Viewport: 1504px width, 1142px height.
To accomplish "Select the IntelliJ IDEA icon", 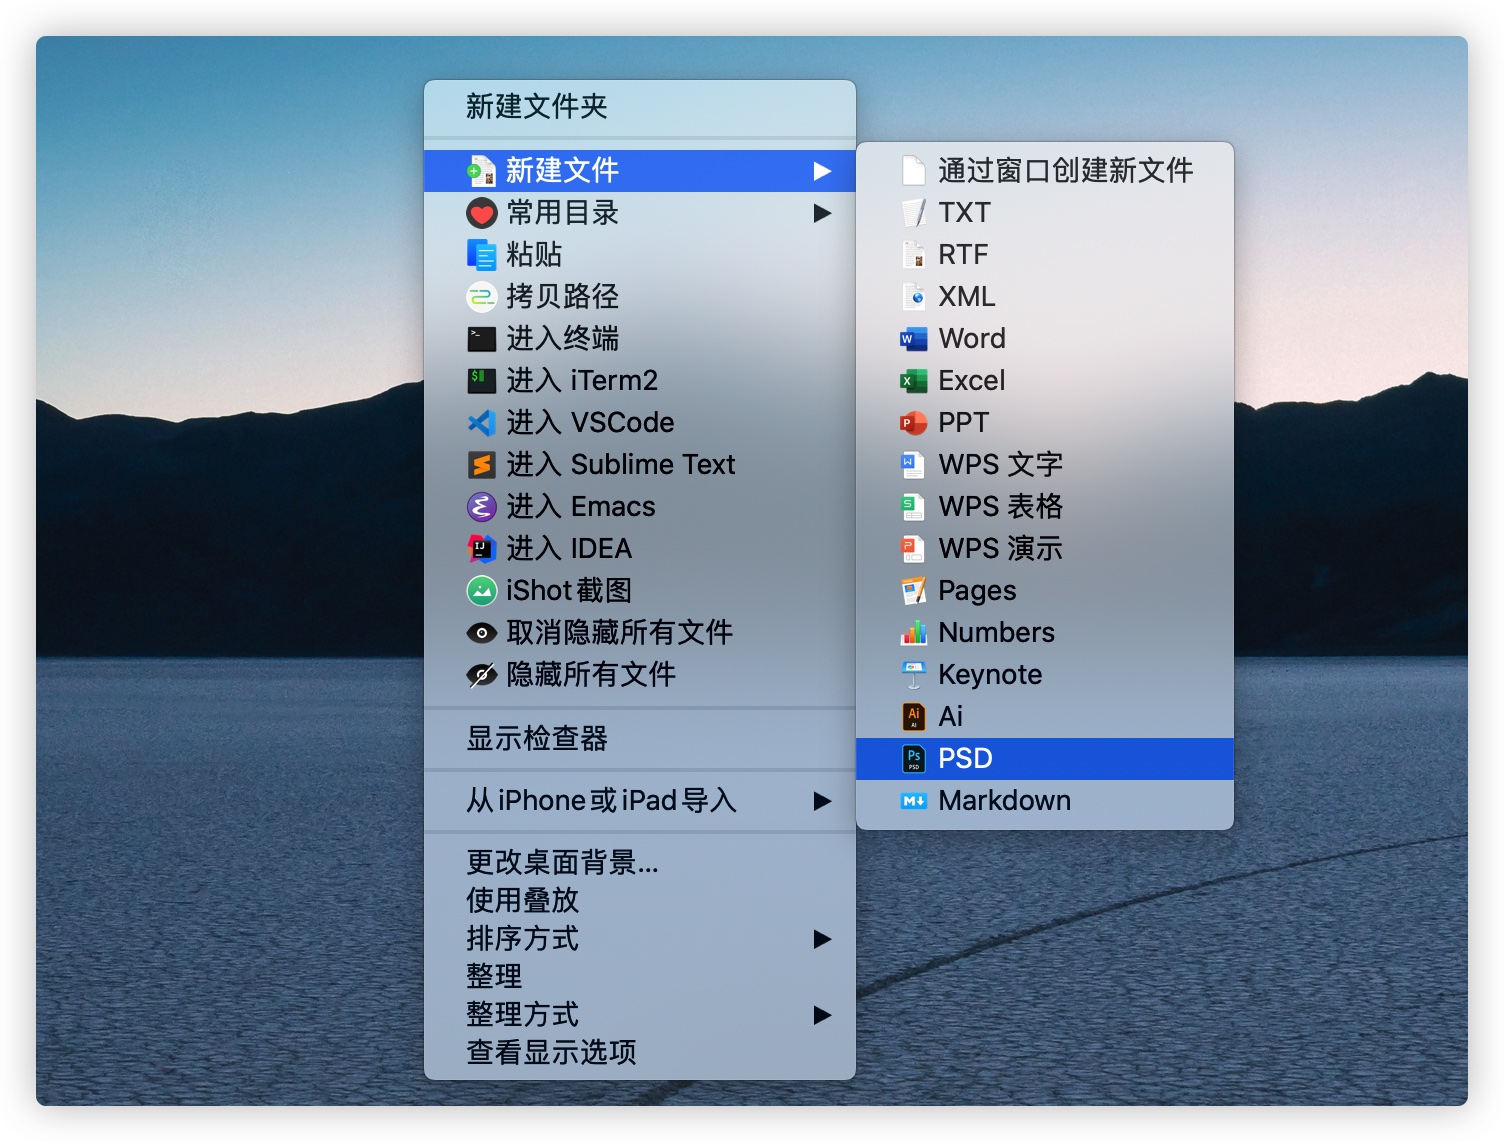I will (x=481, y=548).
